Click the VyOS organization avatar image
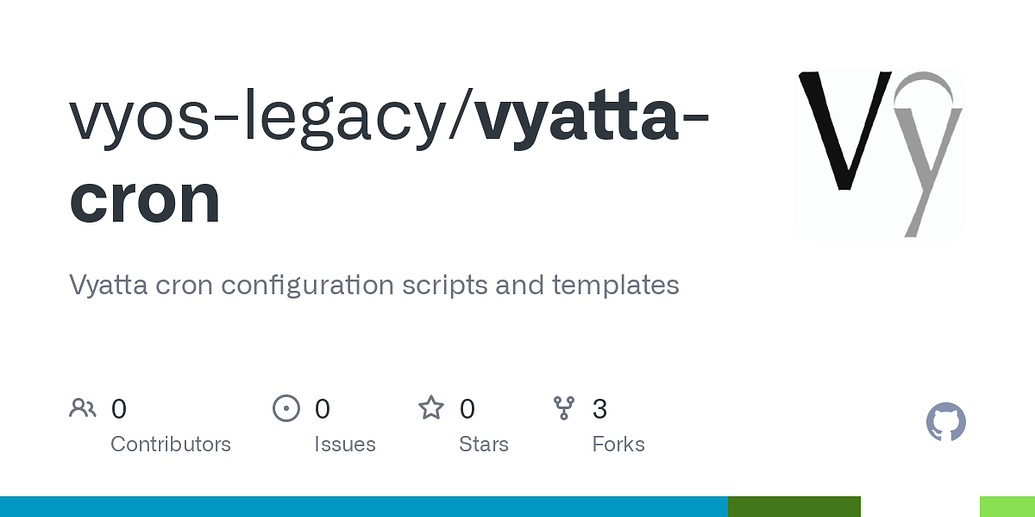Viewport: 1035px width, 517px height. 880,154
